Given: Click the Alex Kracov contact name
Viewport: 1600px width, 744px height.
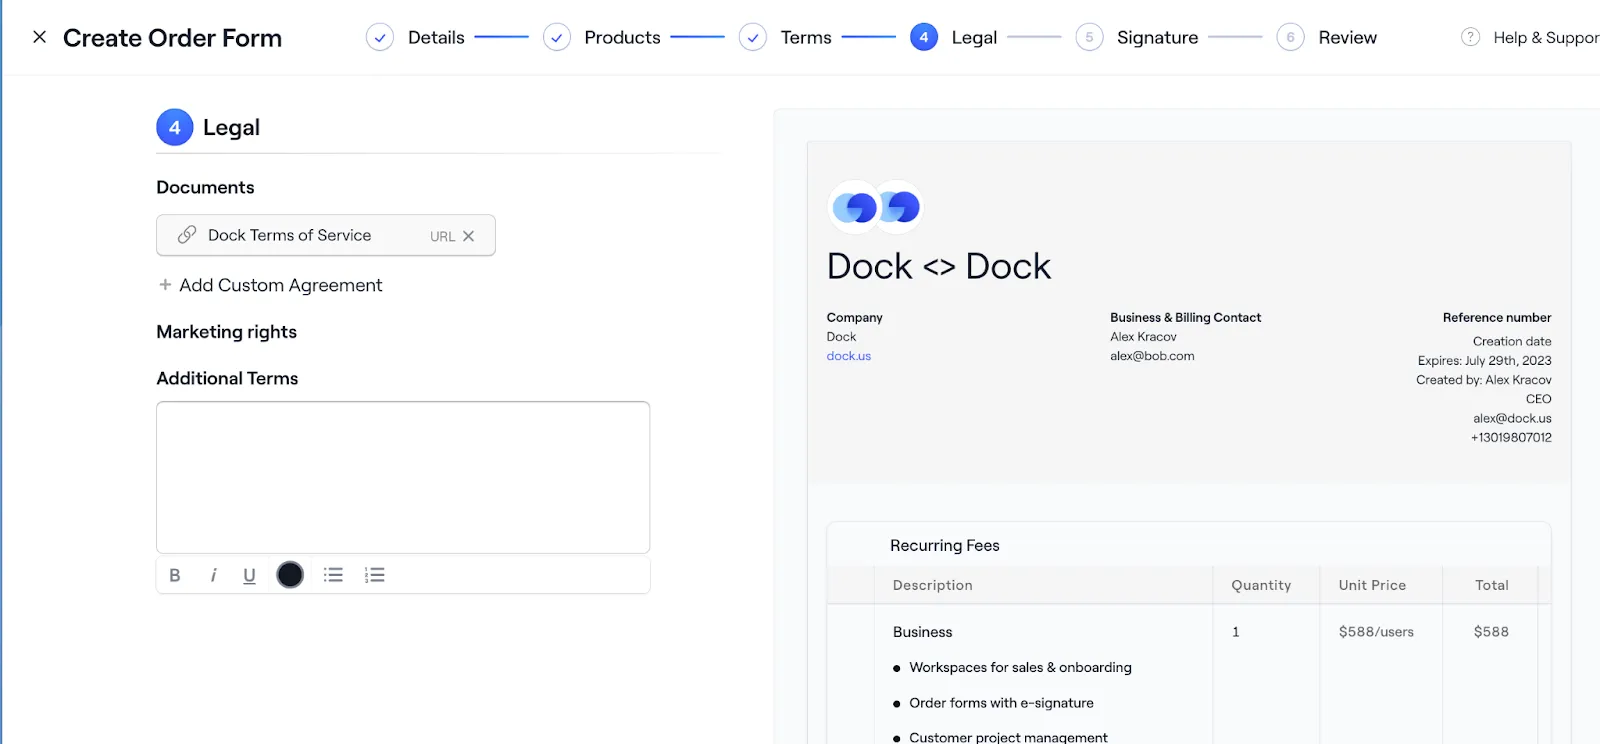Looking at the screenshot, I should point(1143,337).
